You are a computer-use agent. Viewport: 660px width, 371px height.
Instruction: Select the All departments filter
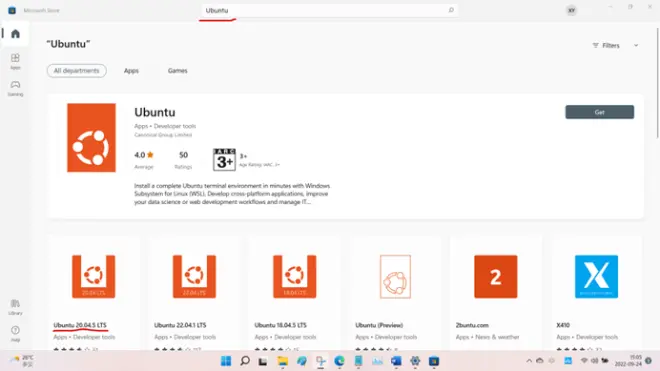tap(77, 71)
